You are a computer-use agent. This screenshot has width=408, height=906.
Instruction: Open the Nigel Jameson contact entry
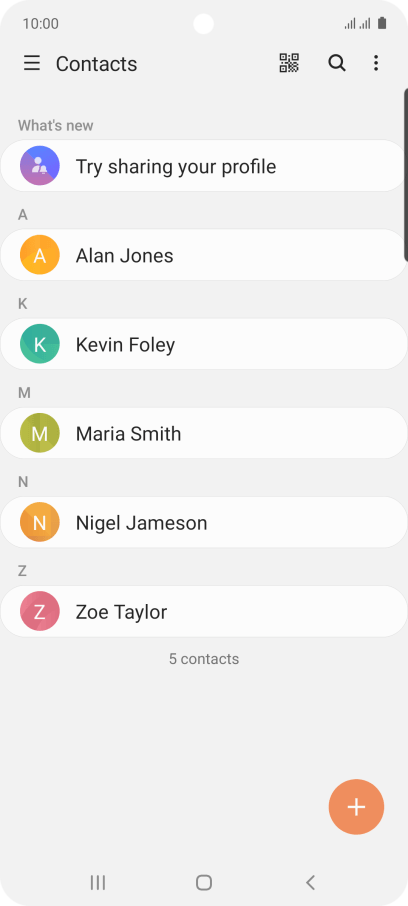[204, 522]
